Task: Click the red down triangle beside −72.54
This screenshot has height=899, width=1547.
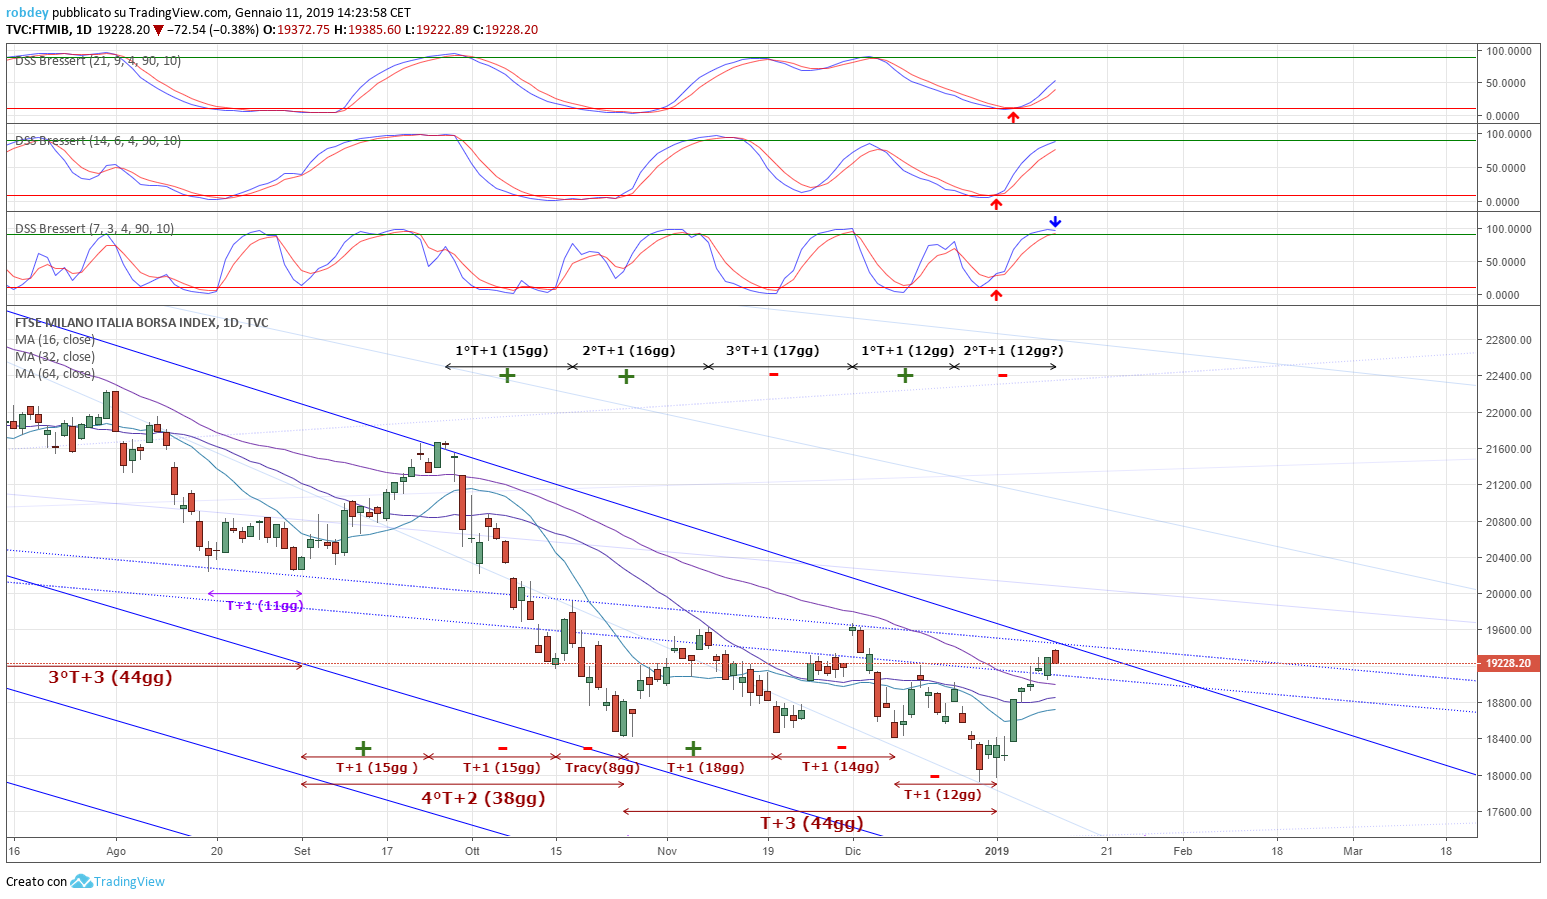Action: click(x=158, y=30)
